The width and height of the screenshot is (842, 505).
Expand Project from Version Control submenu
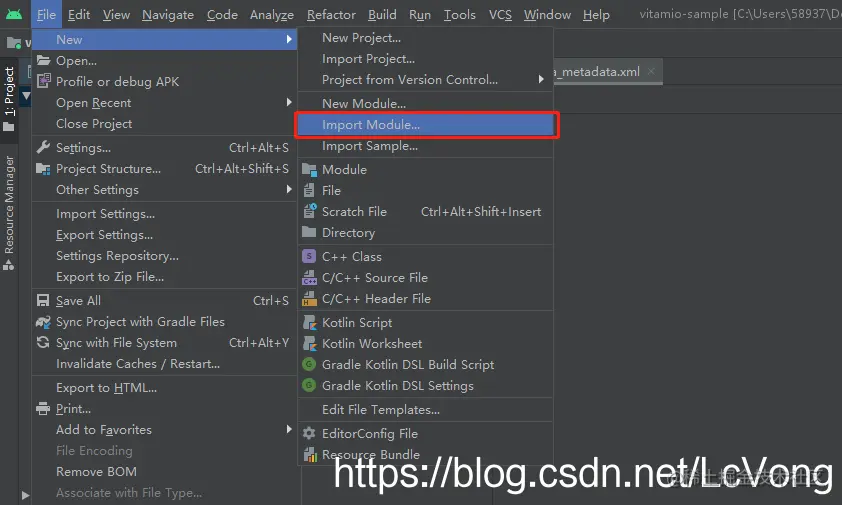[541, 80]
